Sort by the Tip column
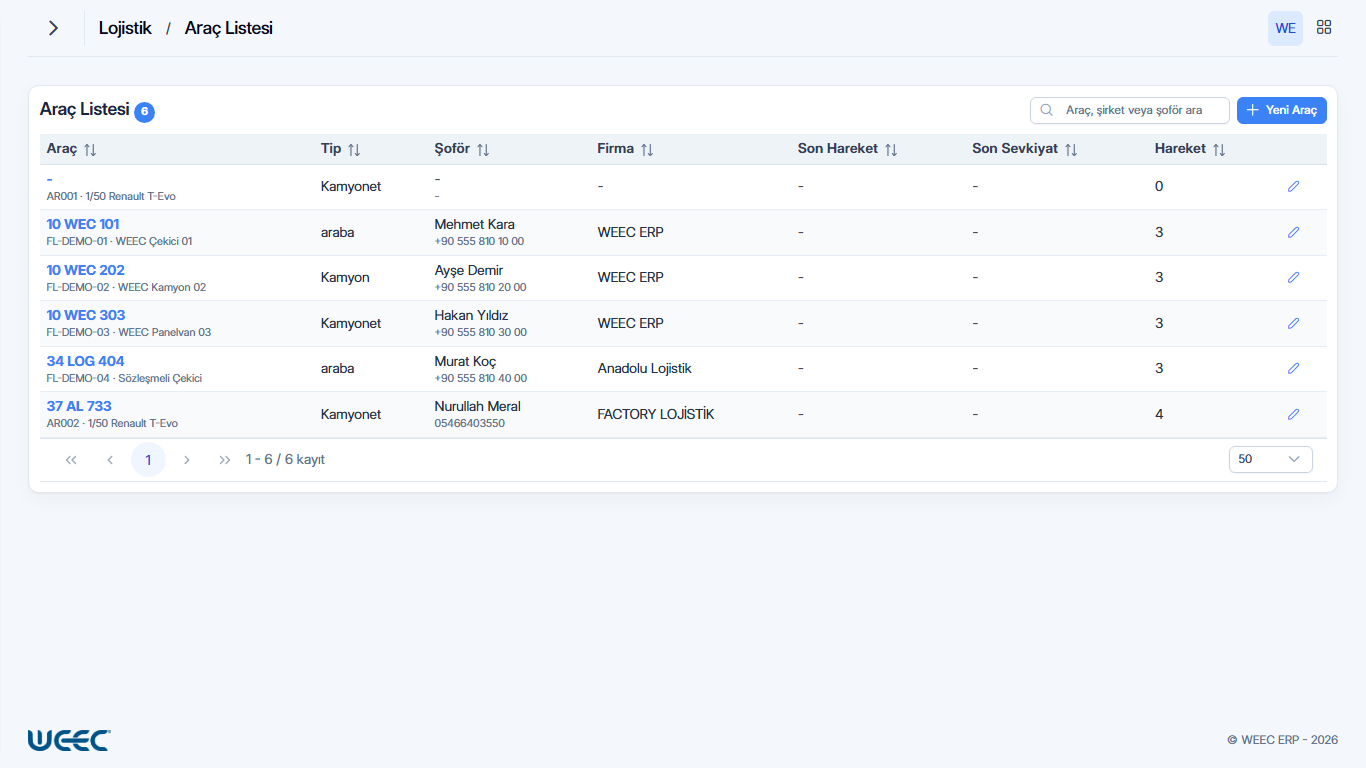The image size is (1366, 768). 354,149
